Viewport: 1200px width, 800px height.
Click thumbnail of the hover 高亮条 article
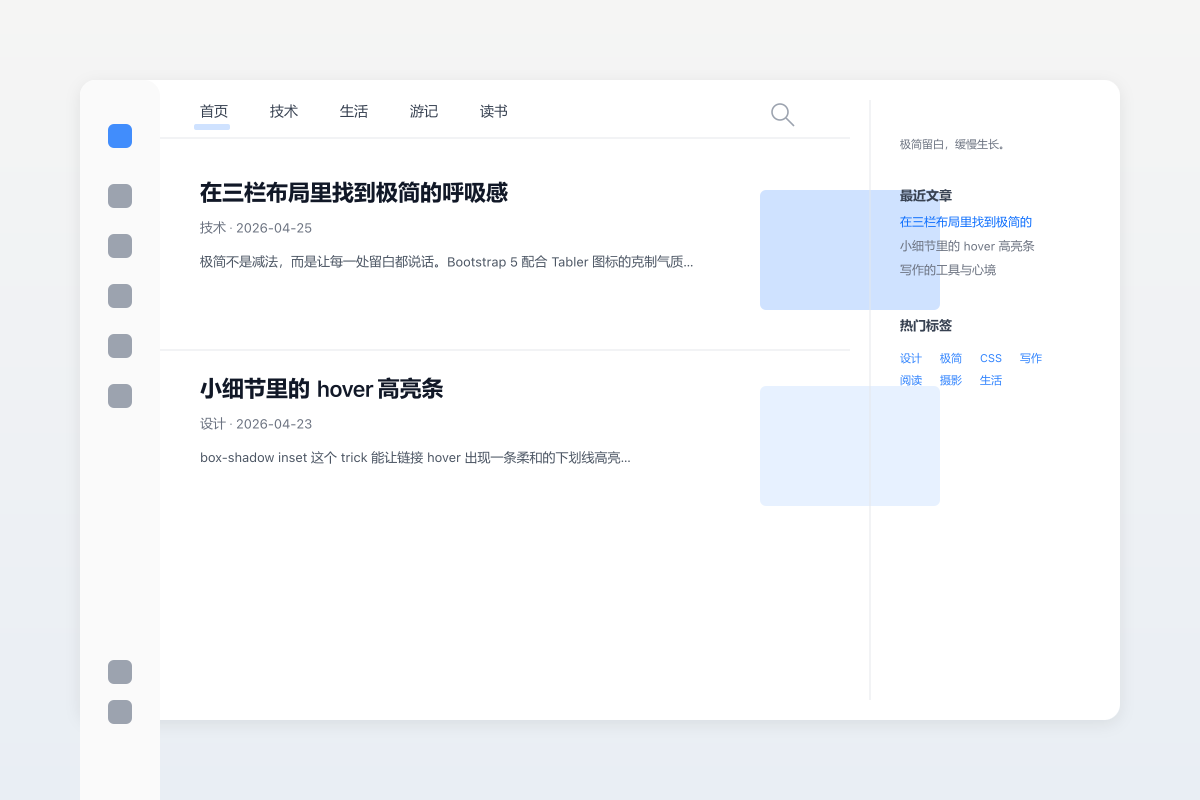tap(850, 446)
